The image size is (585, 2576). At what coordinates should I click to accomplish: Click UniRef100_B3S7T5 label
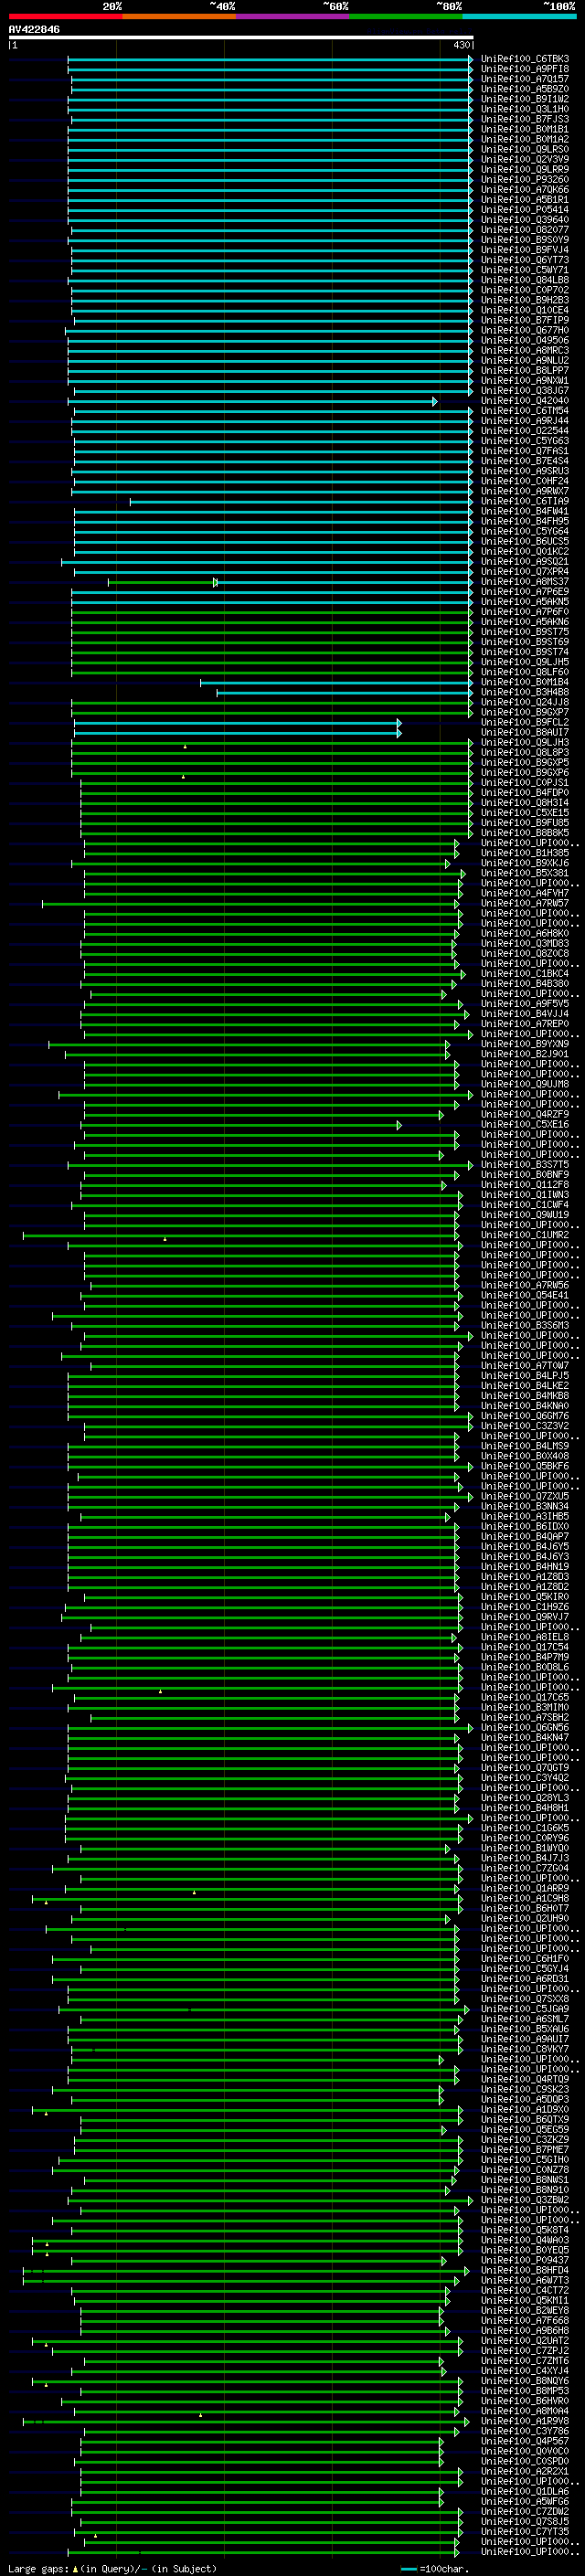point(525,1165)
